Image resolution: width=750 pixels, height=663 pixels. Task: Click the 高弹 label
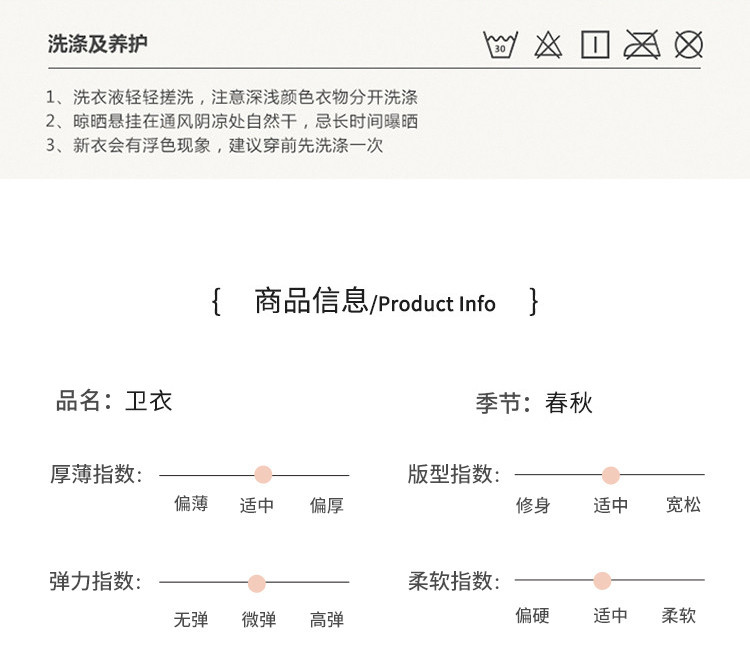[327, 620]
